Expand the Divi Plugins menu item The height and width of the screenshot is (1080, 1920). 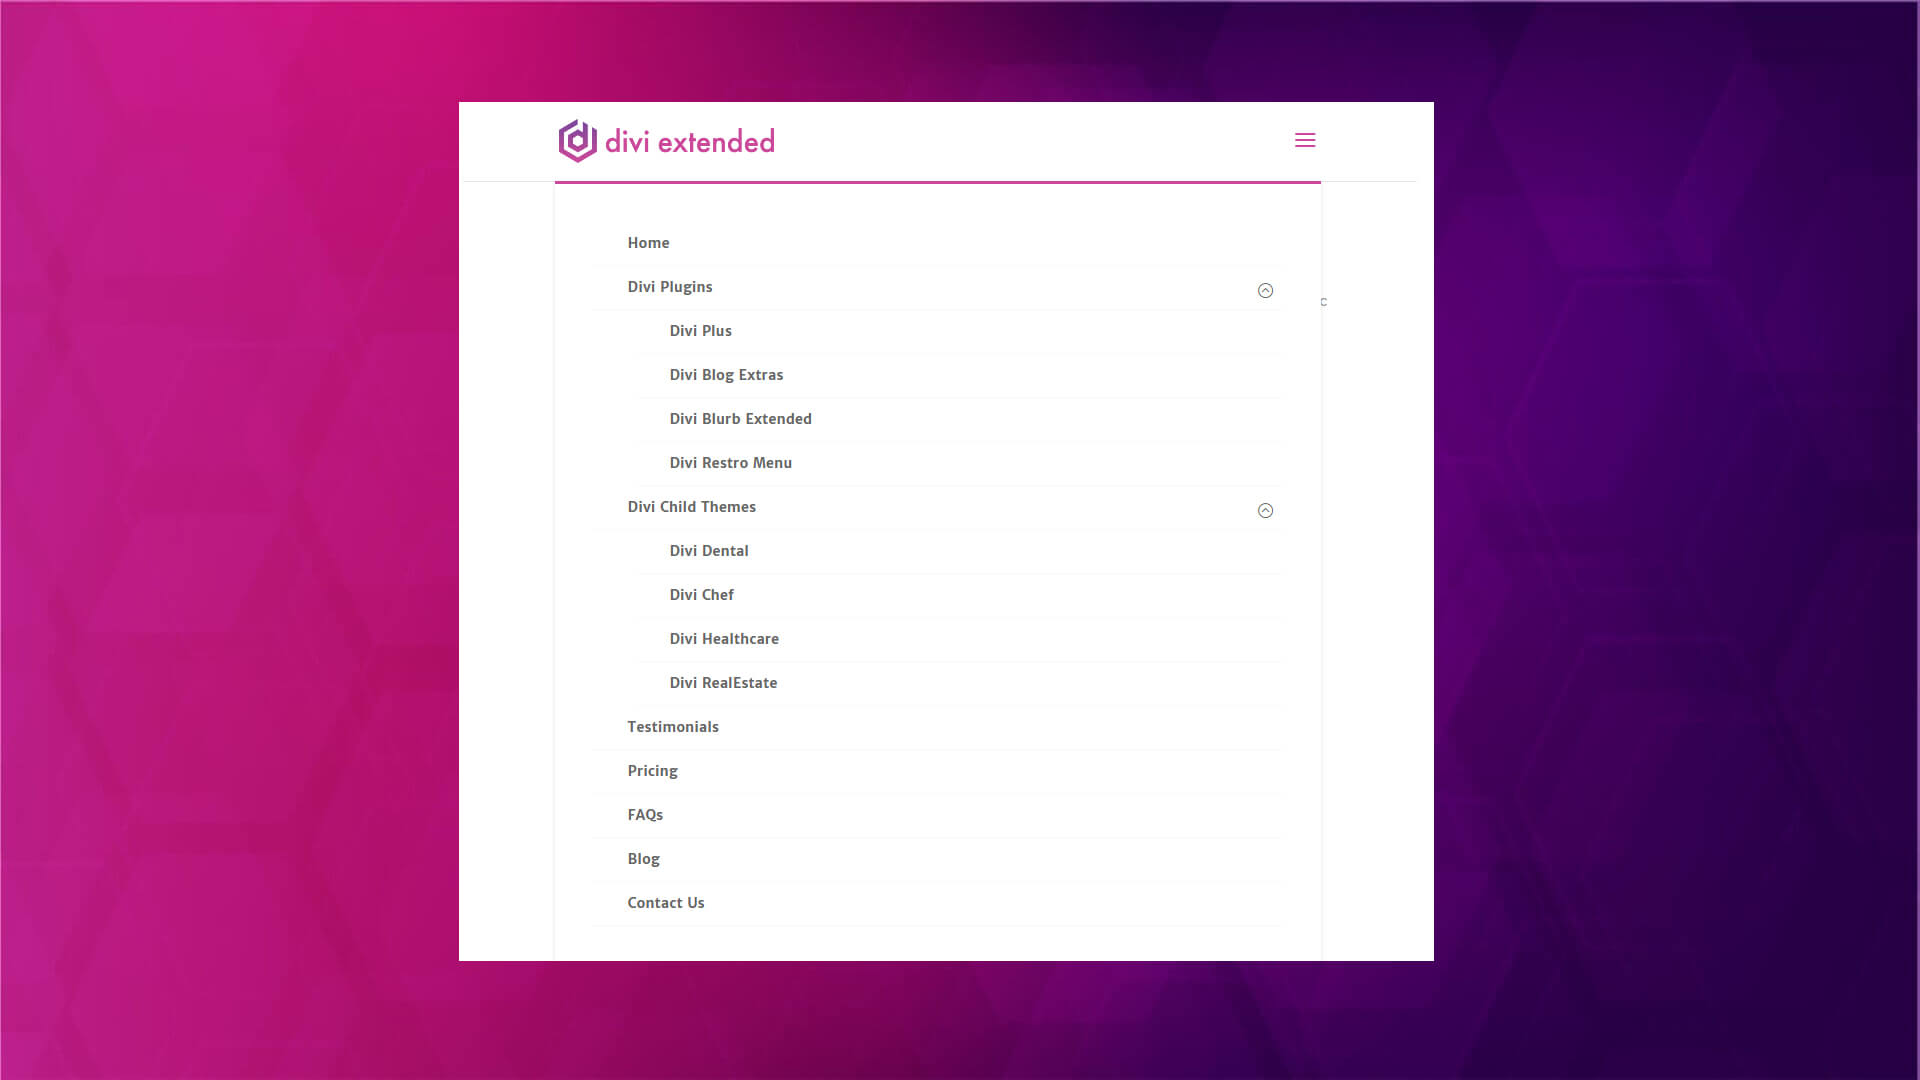tap(669, 287)
